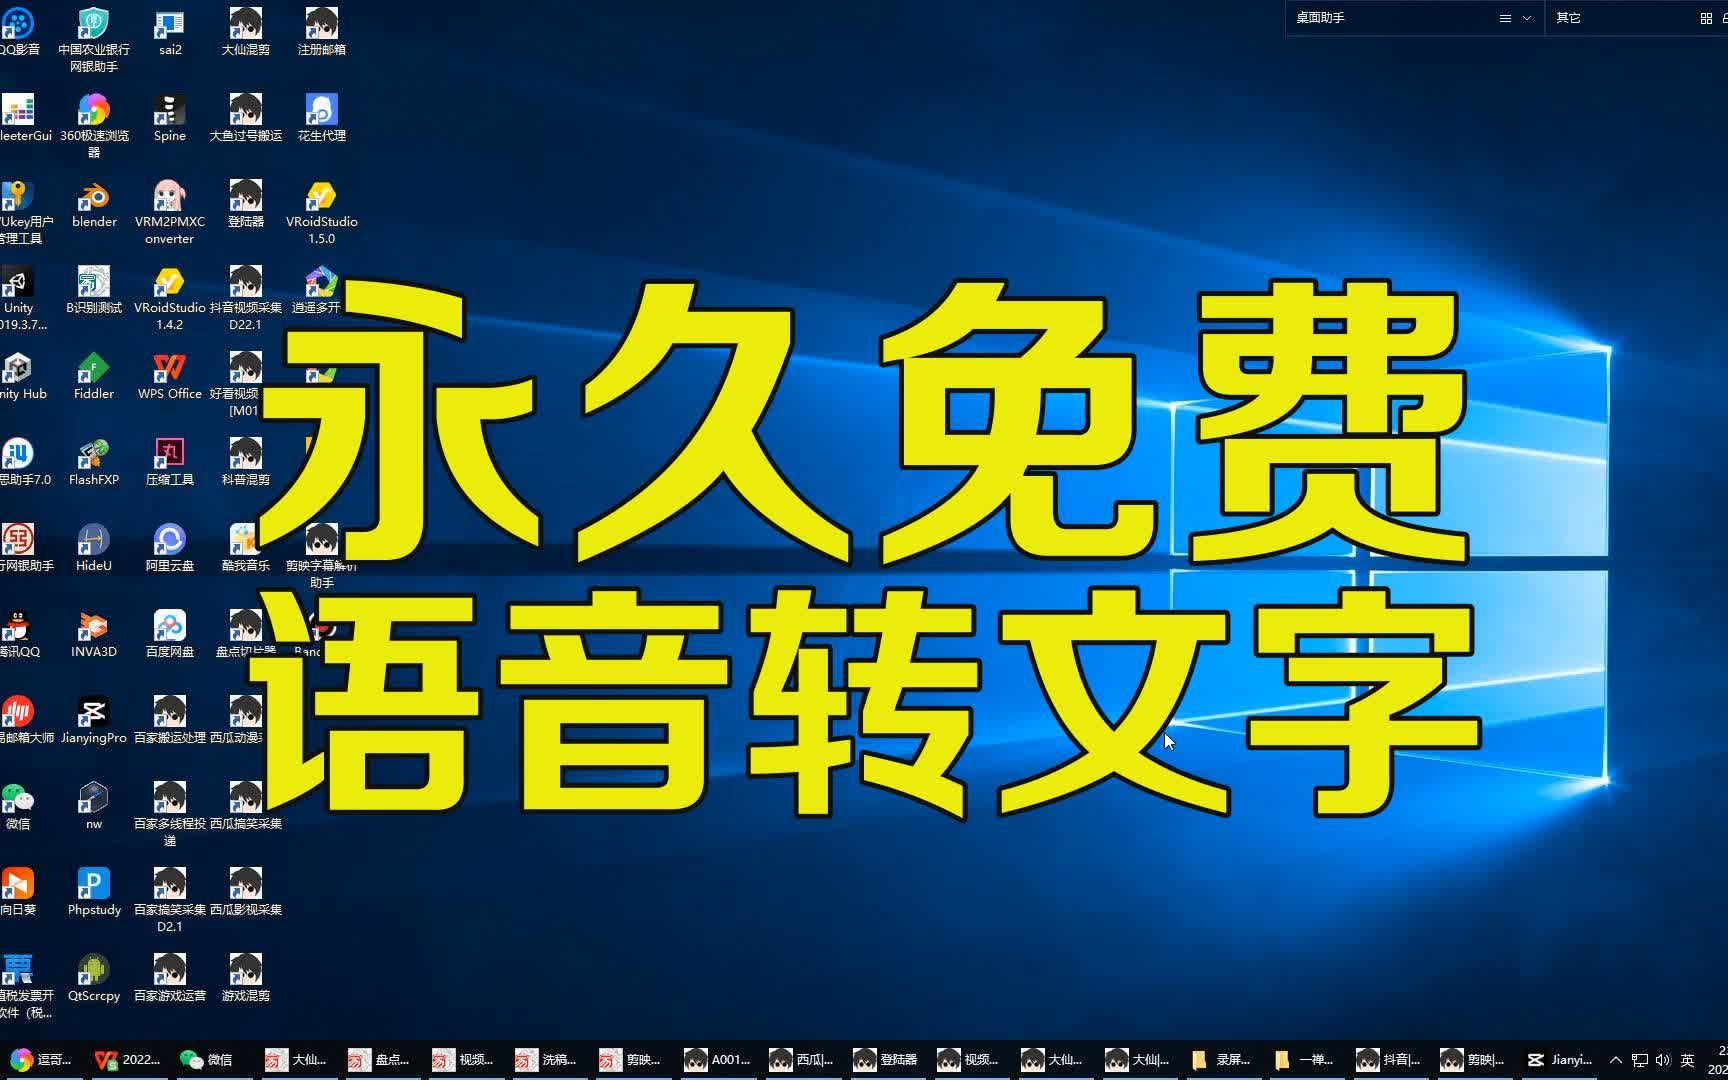Show hidden system tray icons
This screenshot has height=1080, width=1728.
tap(1616, 1060)
